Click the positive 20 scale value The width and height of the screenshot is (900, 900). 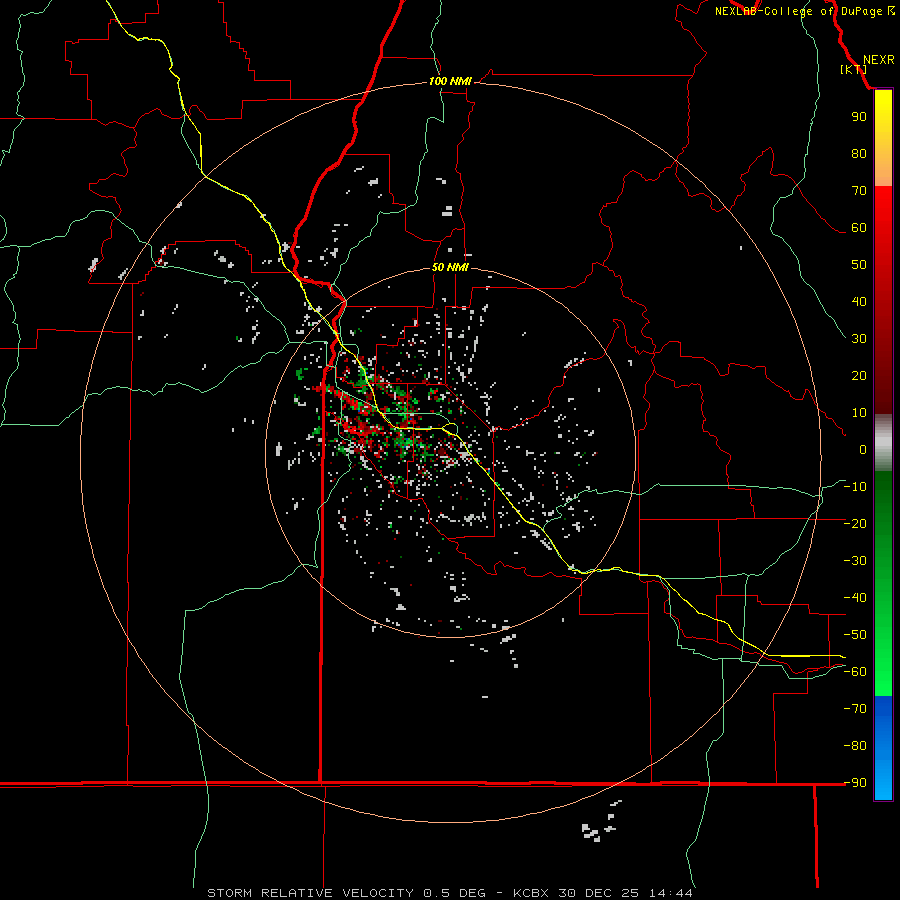coord(859,375)
